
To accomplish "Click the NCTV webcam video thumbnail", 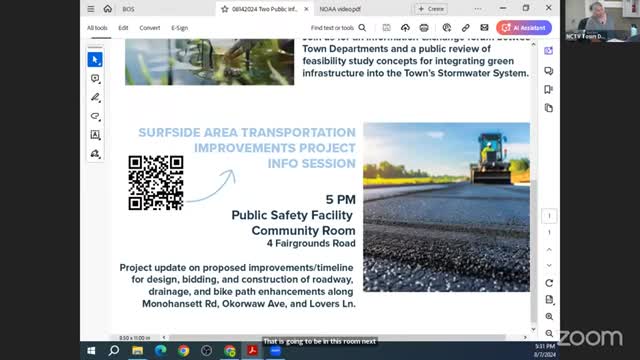I will click(x=602, y=20).
